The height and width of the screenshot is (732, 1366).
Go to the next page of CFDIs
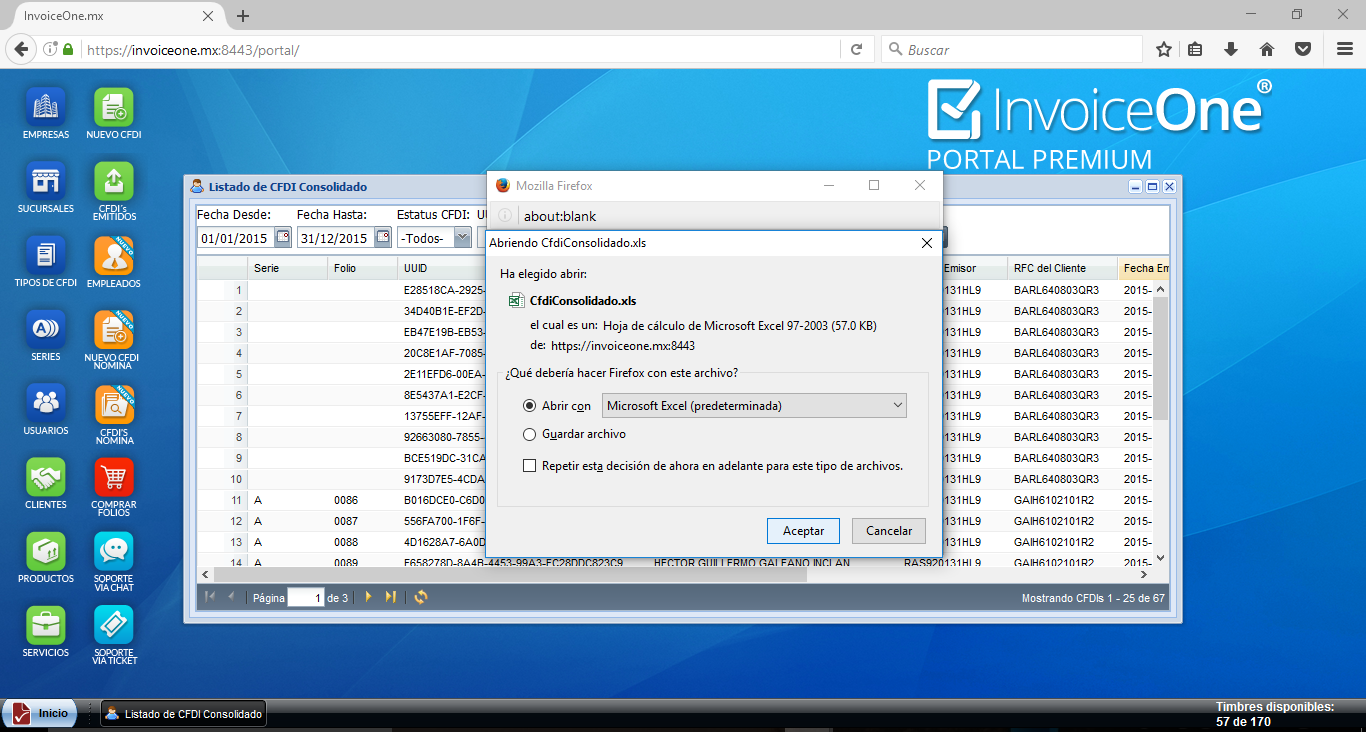point(368,597)
